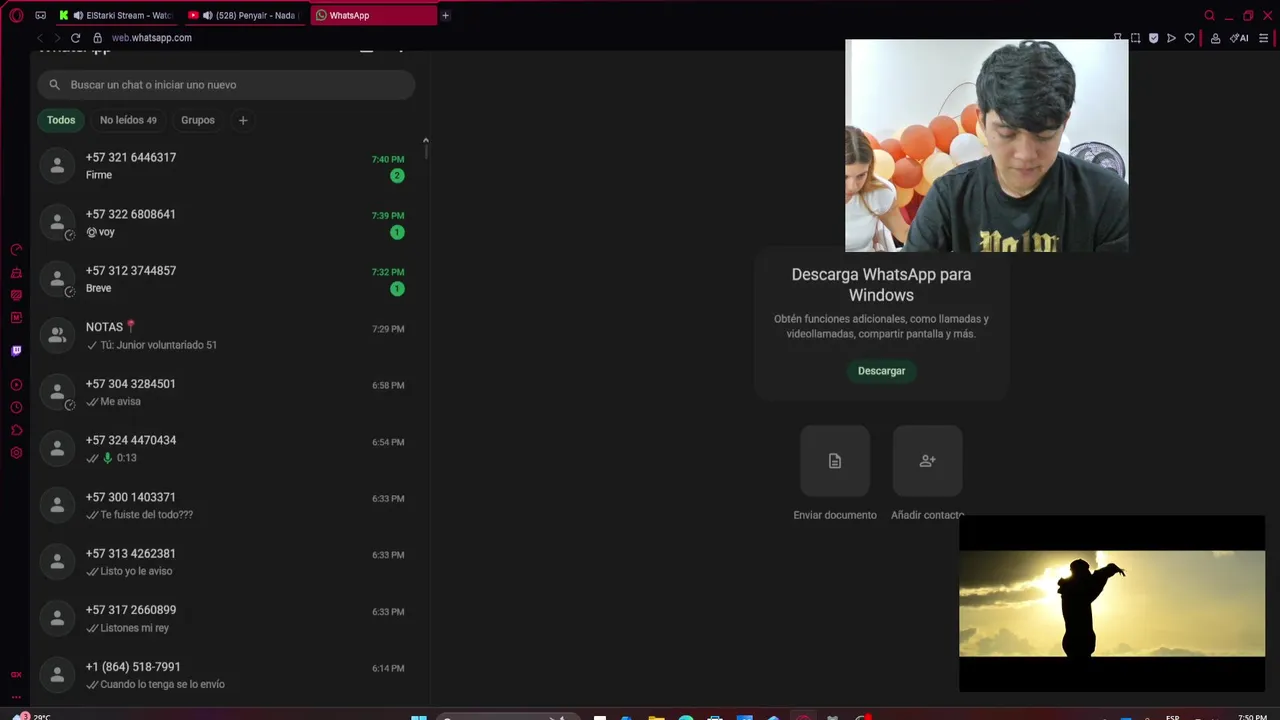
Task: Open chat with +1 (864) 518-7991
Action: pyautogui.click(x=226, y=675)
